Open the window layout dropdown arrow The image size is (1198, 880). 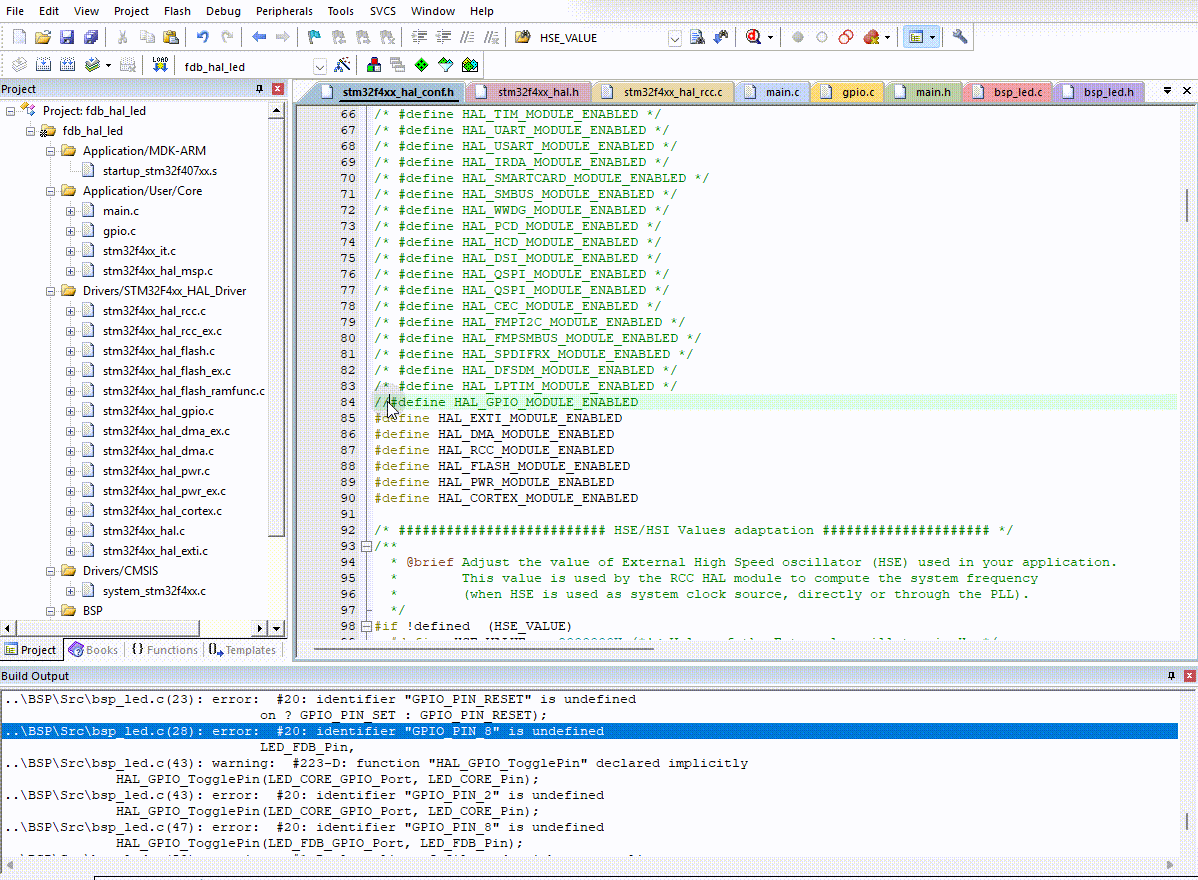pyautogui.click(x=932, y=37)
